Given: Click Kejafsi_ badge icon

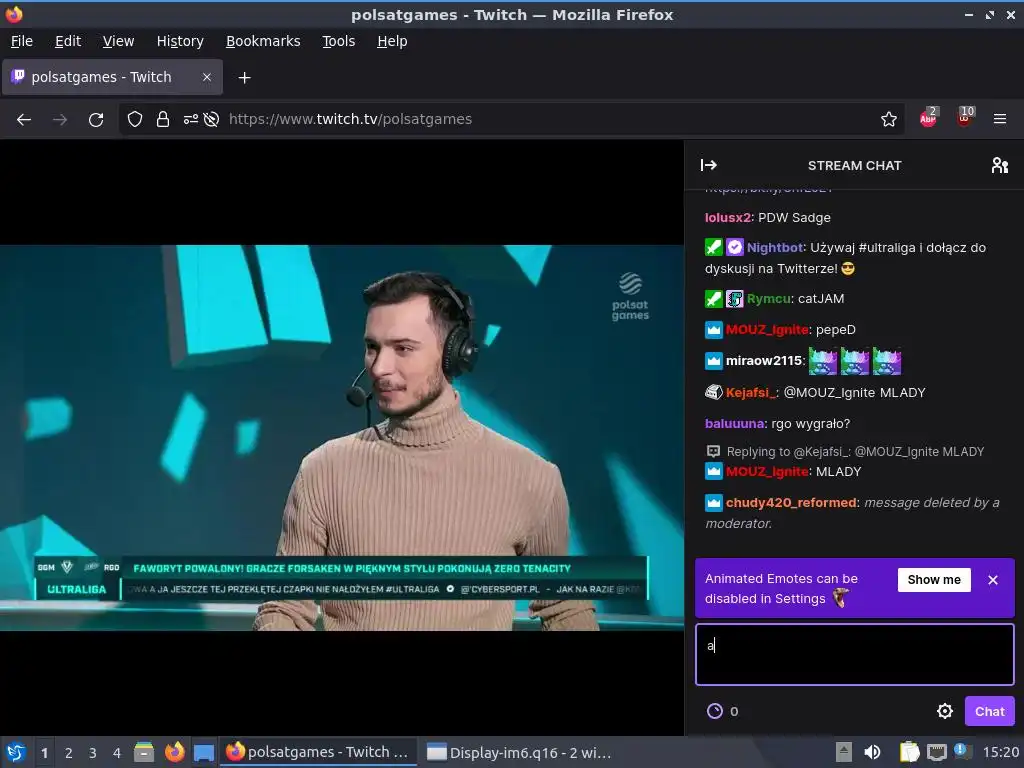Looking at the screenshot, I should [714, 392].
